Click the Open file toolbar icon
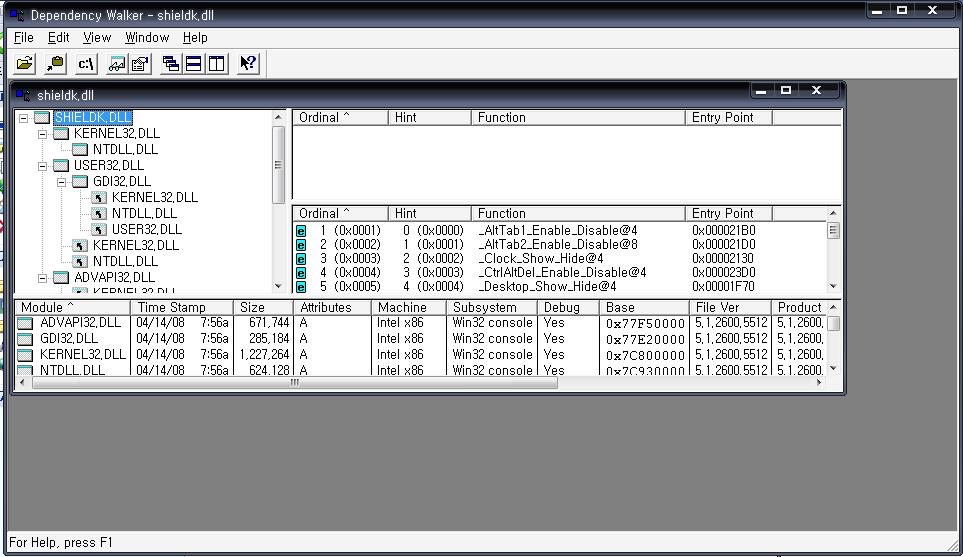This screenshot has width=963, height=557. click(x=25, y=63)
